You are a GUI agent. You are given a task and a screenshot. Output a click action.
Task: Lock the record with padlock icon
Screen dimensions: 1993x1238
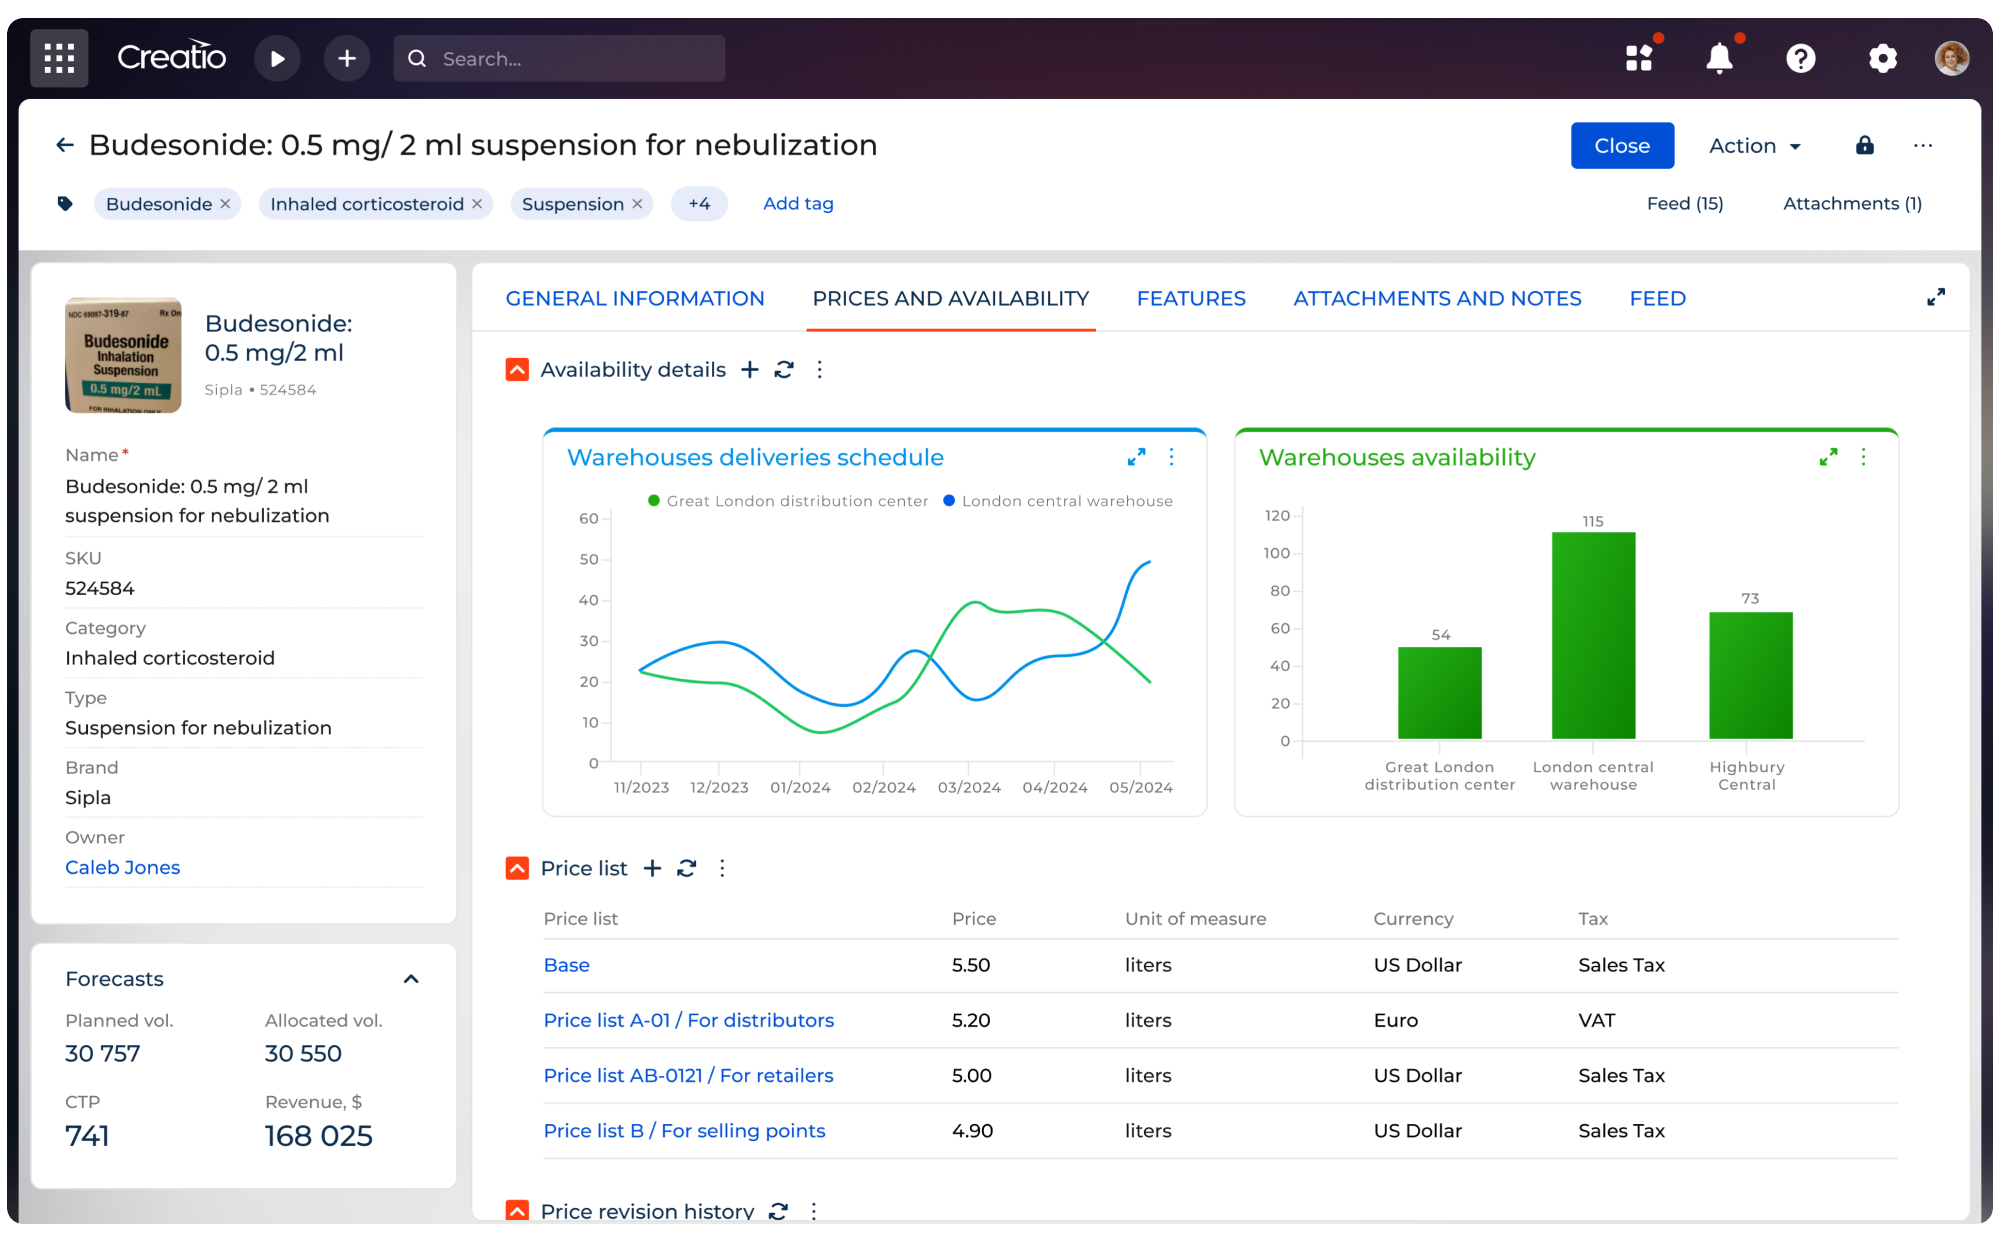(x=1864, y=145)
